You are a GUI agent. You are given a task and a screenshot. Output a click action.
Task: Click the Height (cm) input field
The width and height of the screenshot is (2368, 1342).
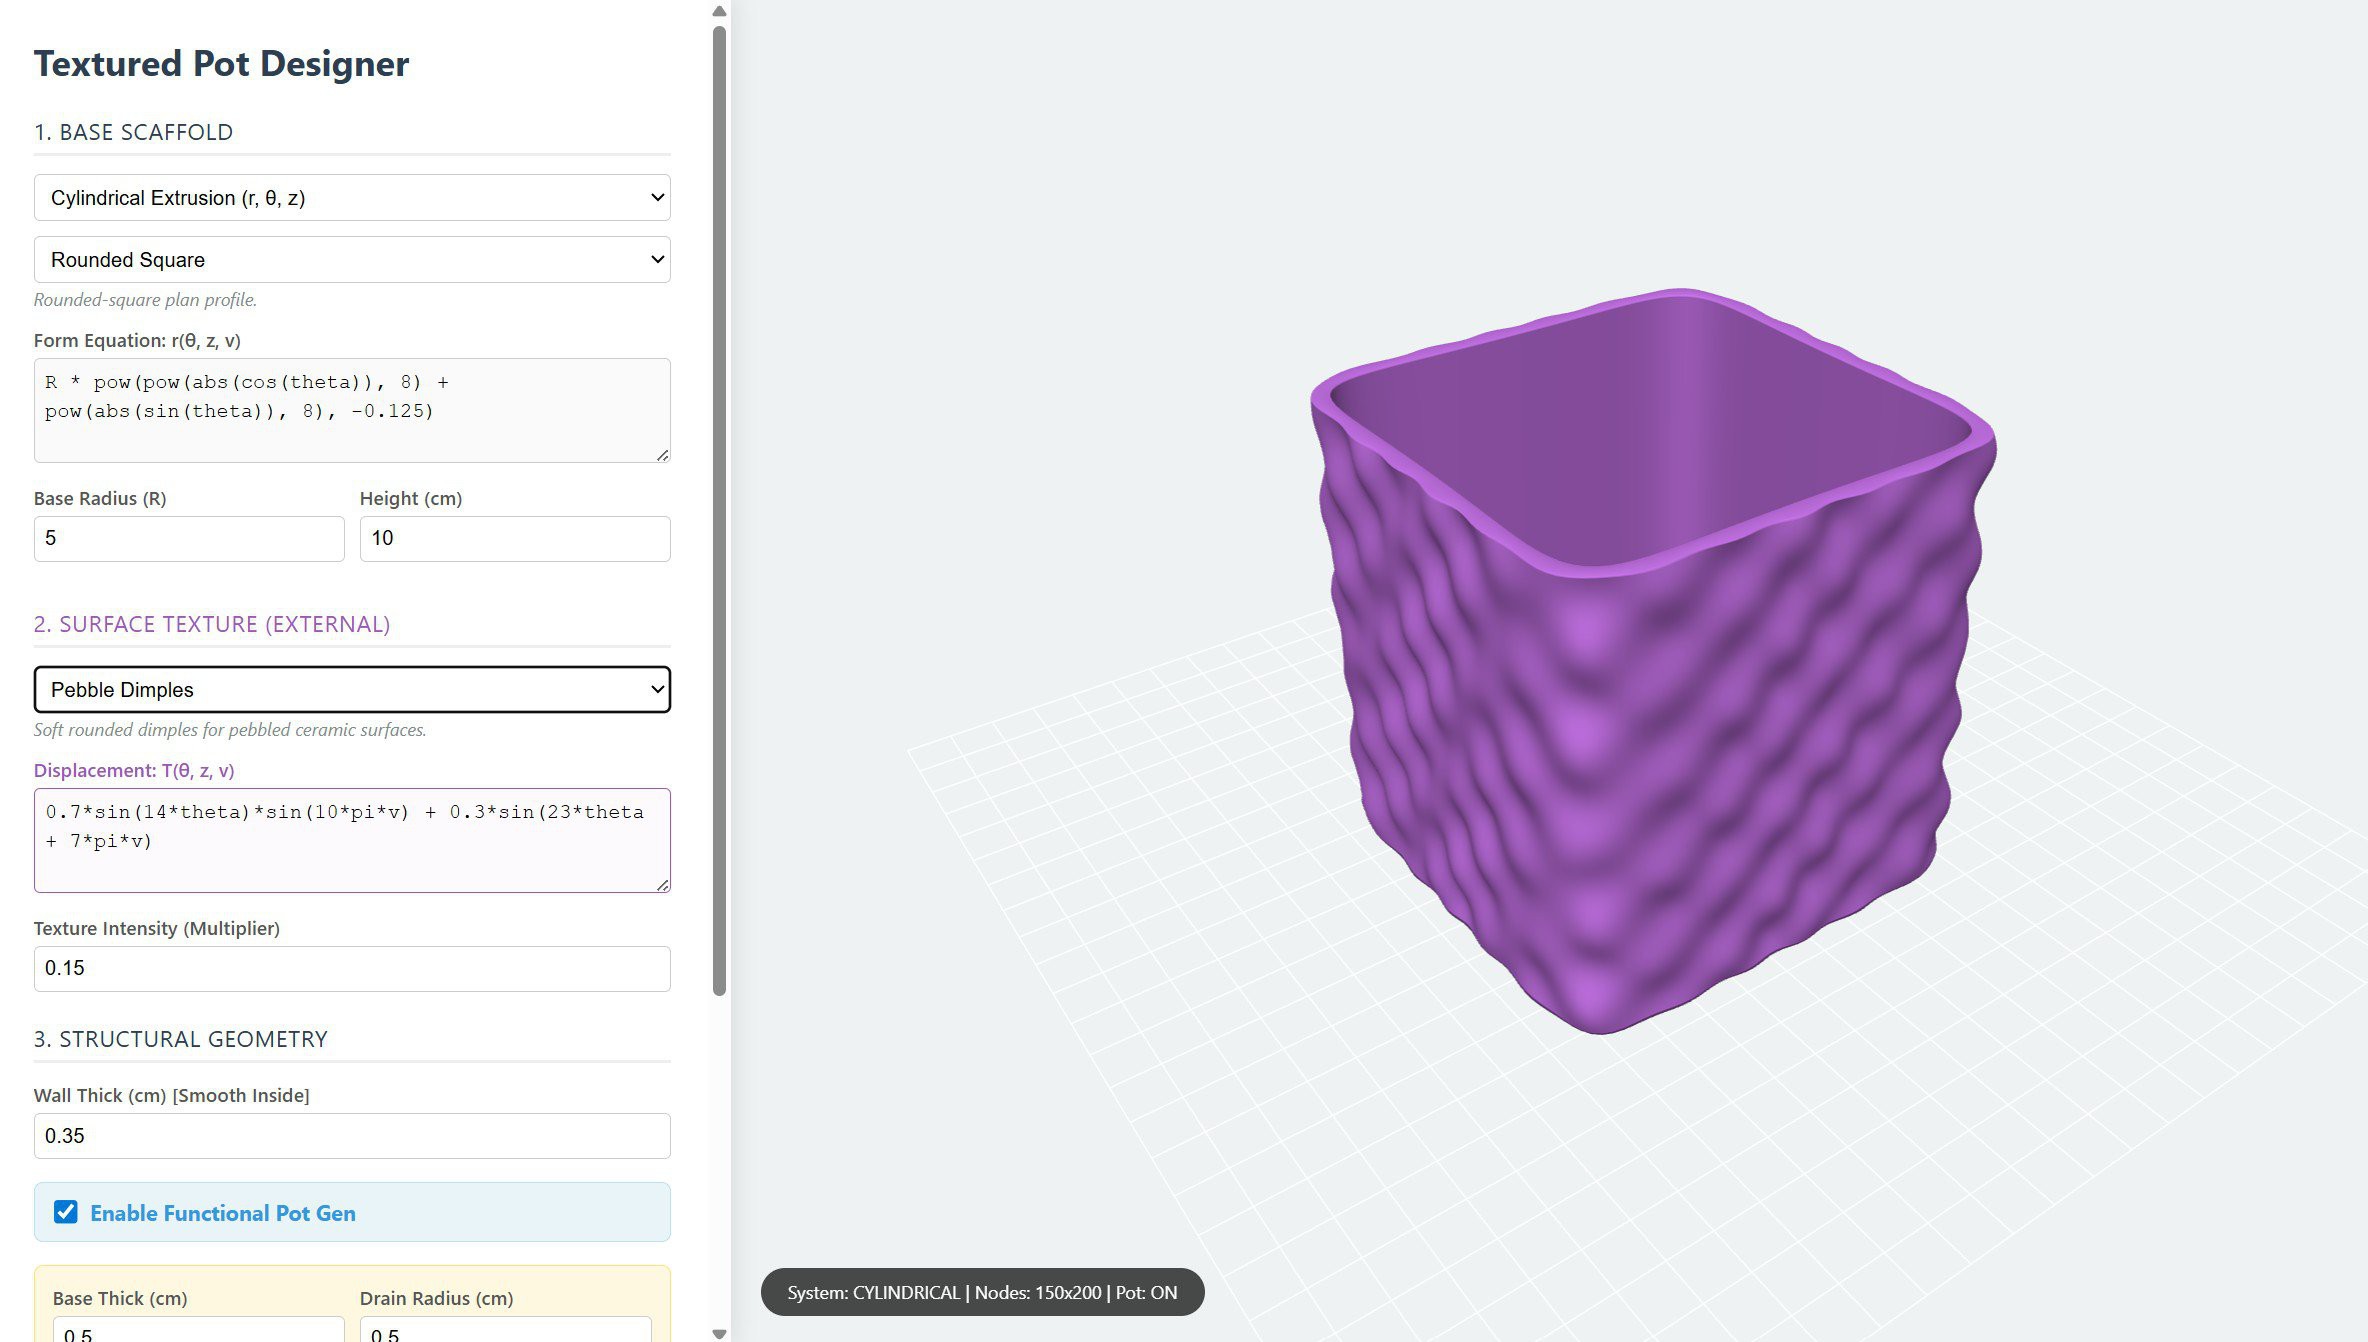(x=514, y=539)
